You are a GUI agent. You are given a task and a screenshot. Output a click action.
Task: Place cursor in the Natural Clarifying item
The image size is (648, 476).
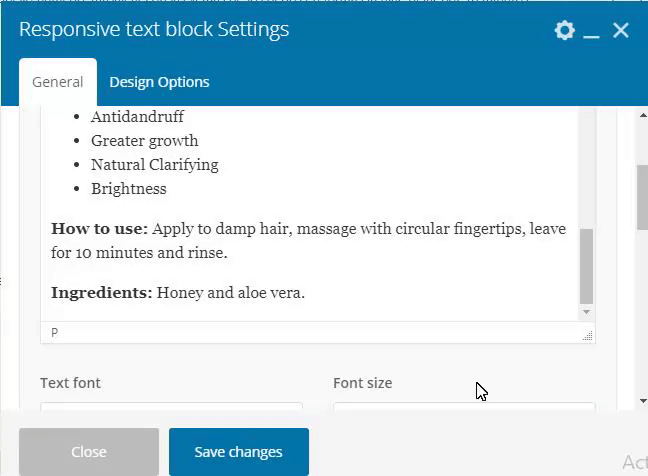pos(154,165)
